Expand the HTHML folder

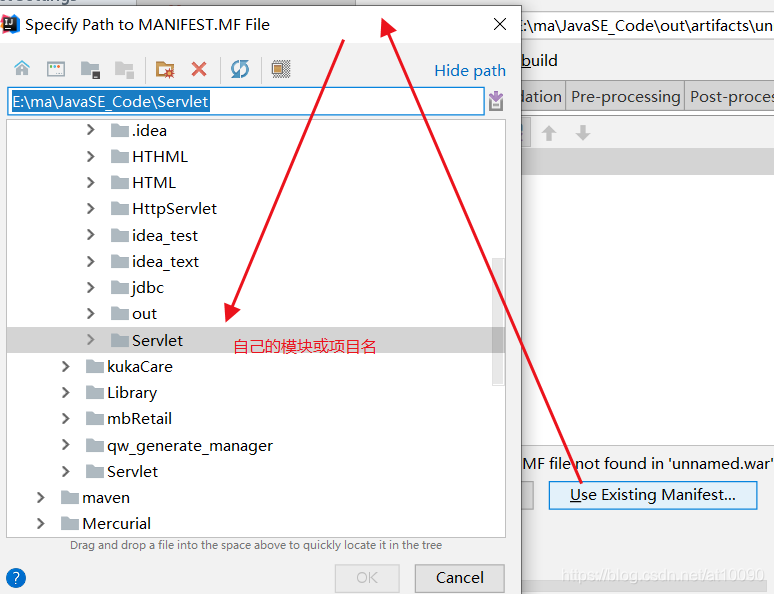click(x=90, y=156)
